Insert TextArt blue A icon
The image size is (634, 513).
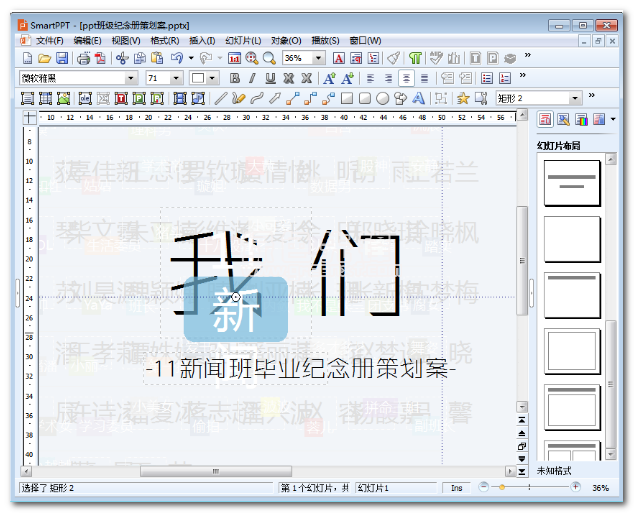(x=418, y=98)
